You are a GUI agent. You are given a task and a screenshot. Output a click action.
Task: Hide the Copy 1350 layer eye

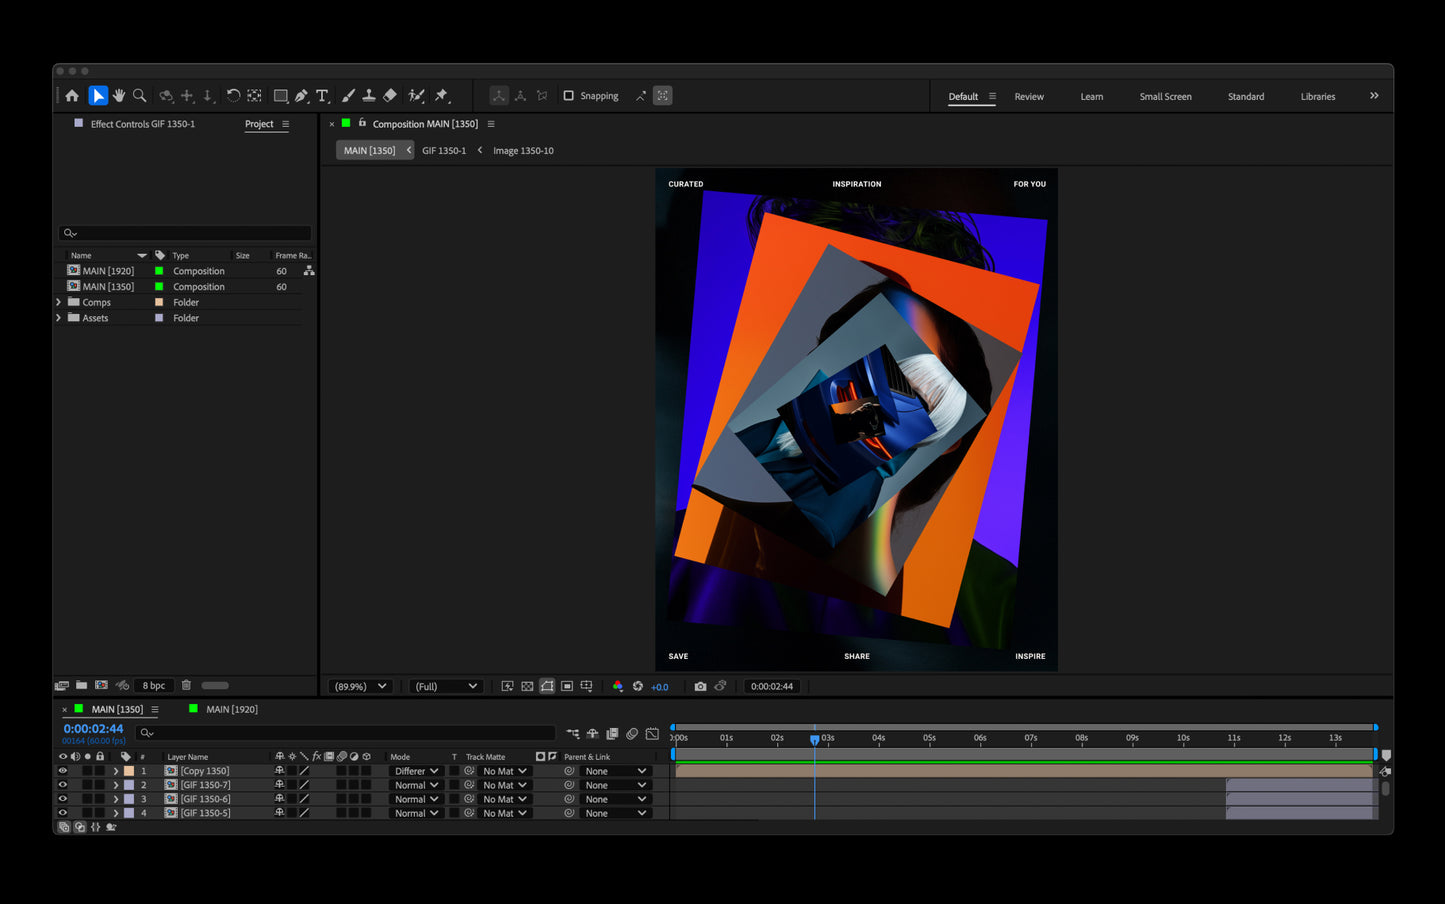click(62, 771)
